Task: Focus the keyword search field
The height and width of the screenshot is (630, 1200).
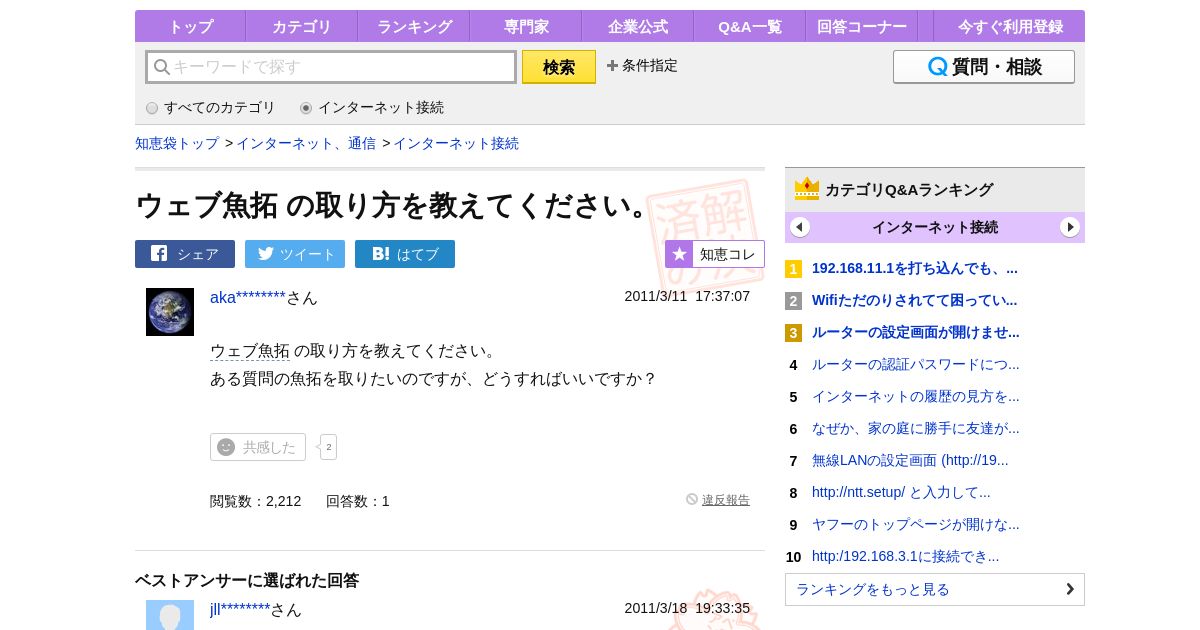Action: (331, 67)
